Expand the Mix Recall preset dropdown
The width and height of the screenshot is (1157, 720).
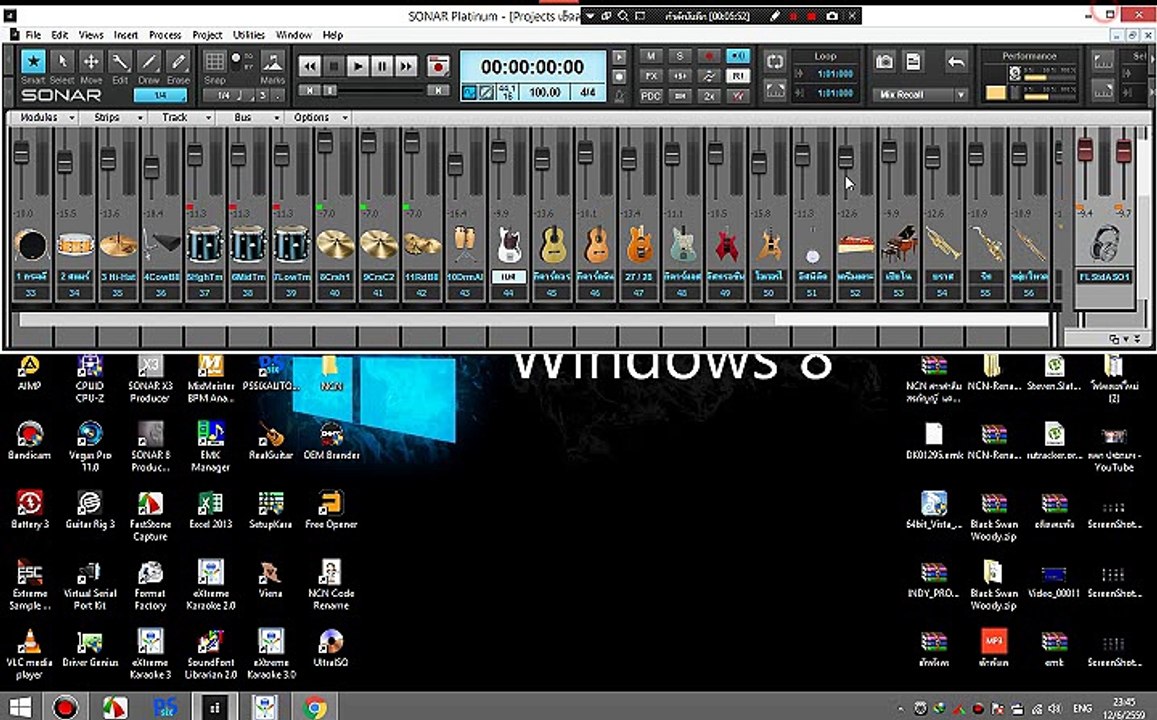[960, 94]
